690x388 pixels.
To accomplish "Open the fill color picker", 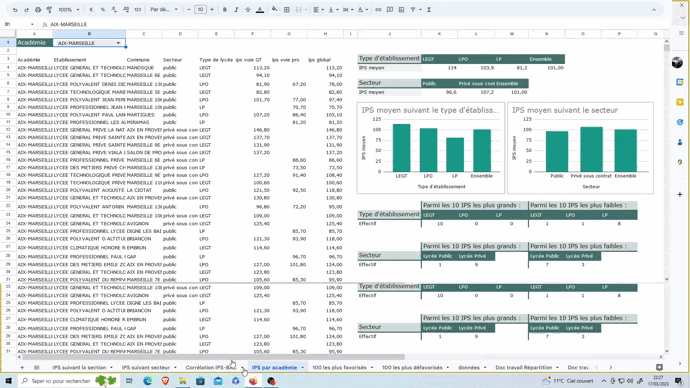I will click(275, 10).
